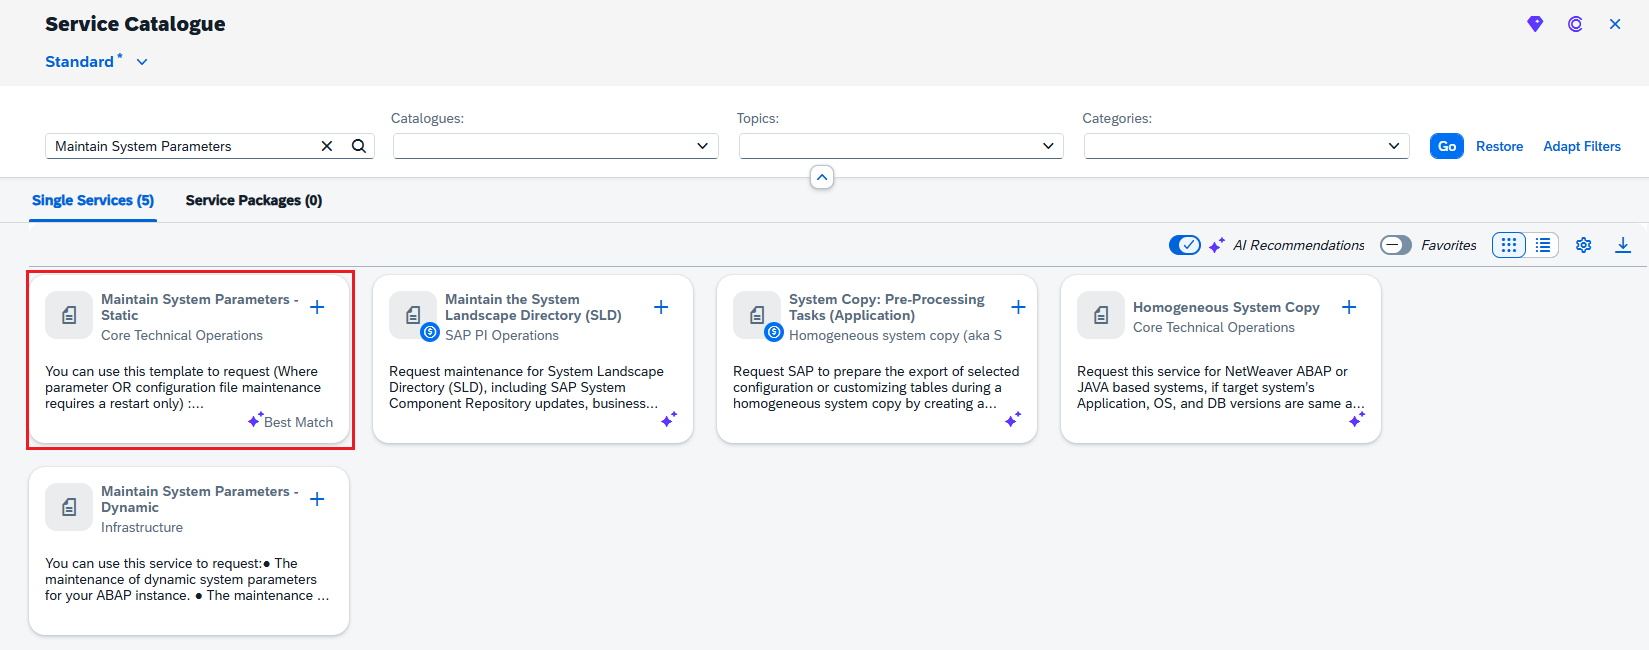This screenshot has height=650, width=1649.
Task: Click the Best Match sparkle label
Action: tap(291, 422)
